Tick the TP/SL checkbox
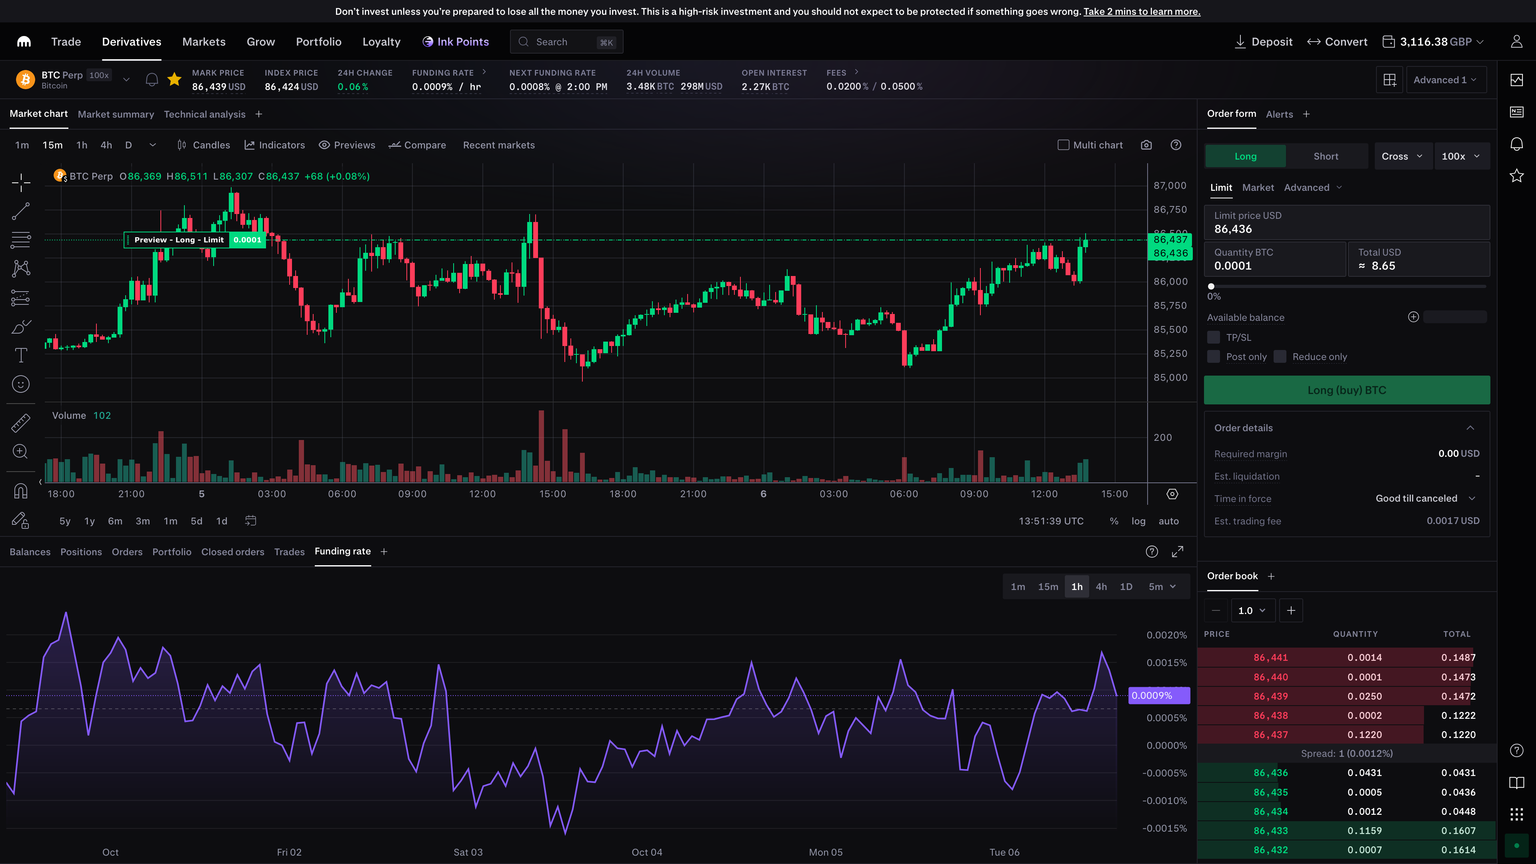 point(1214,337)
